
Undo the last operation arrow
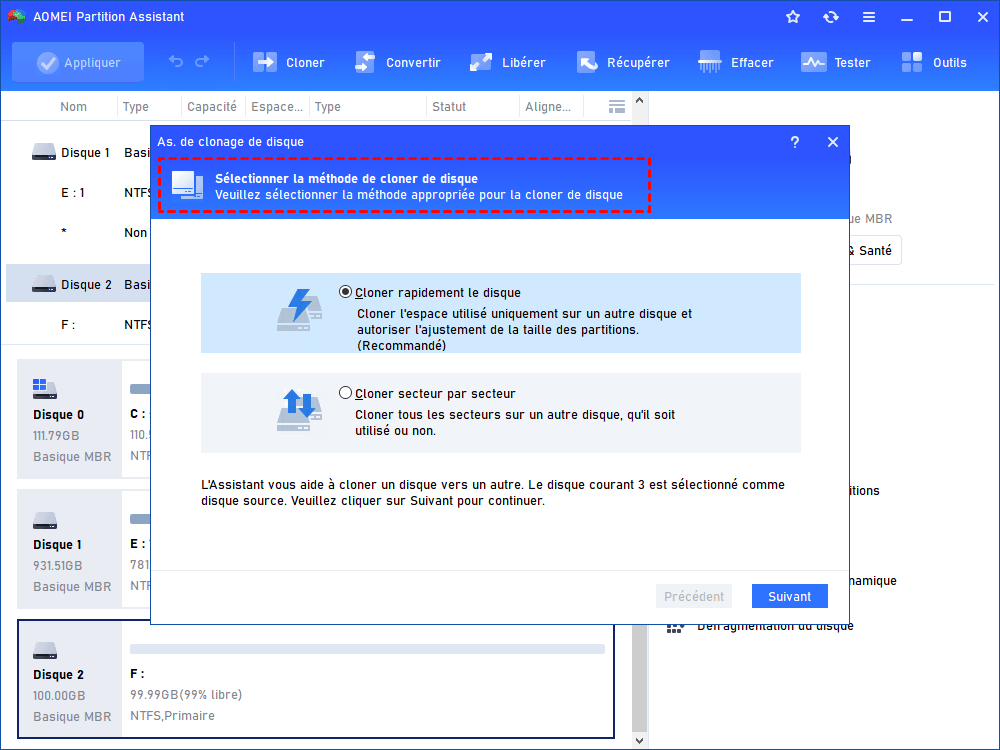[x=176, y=61]
